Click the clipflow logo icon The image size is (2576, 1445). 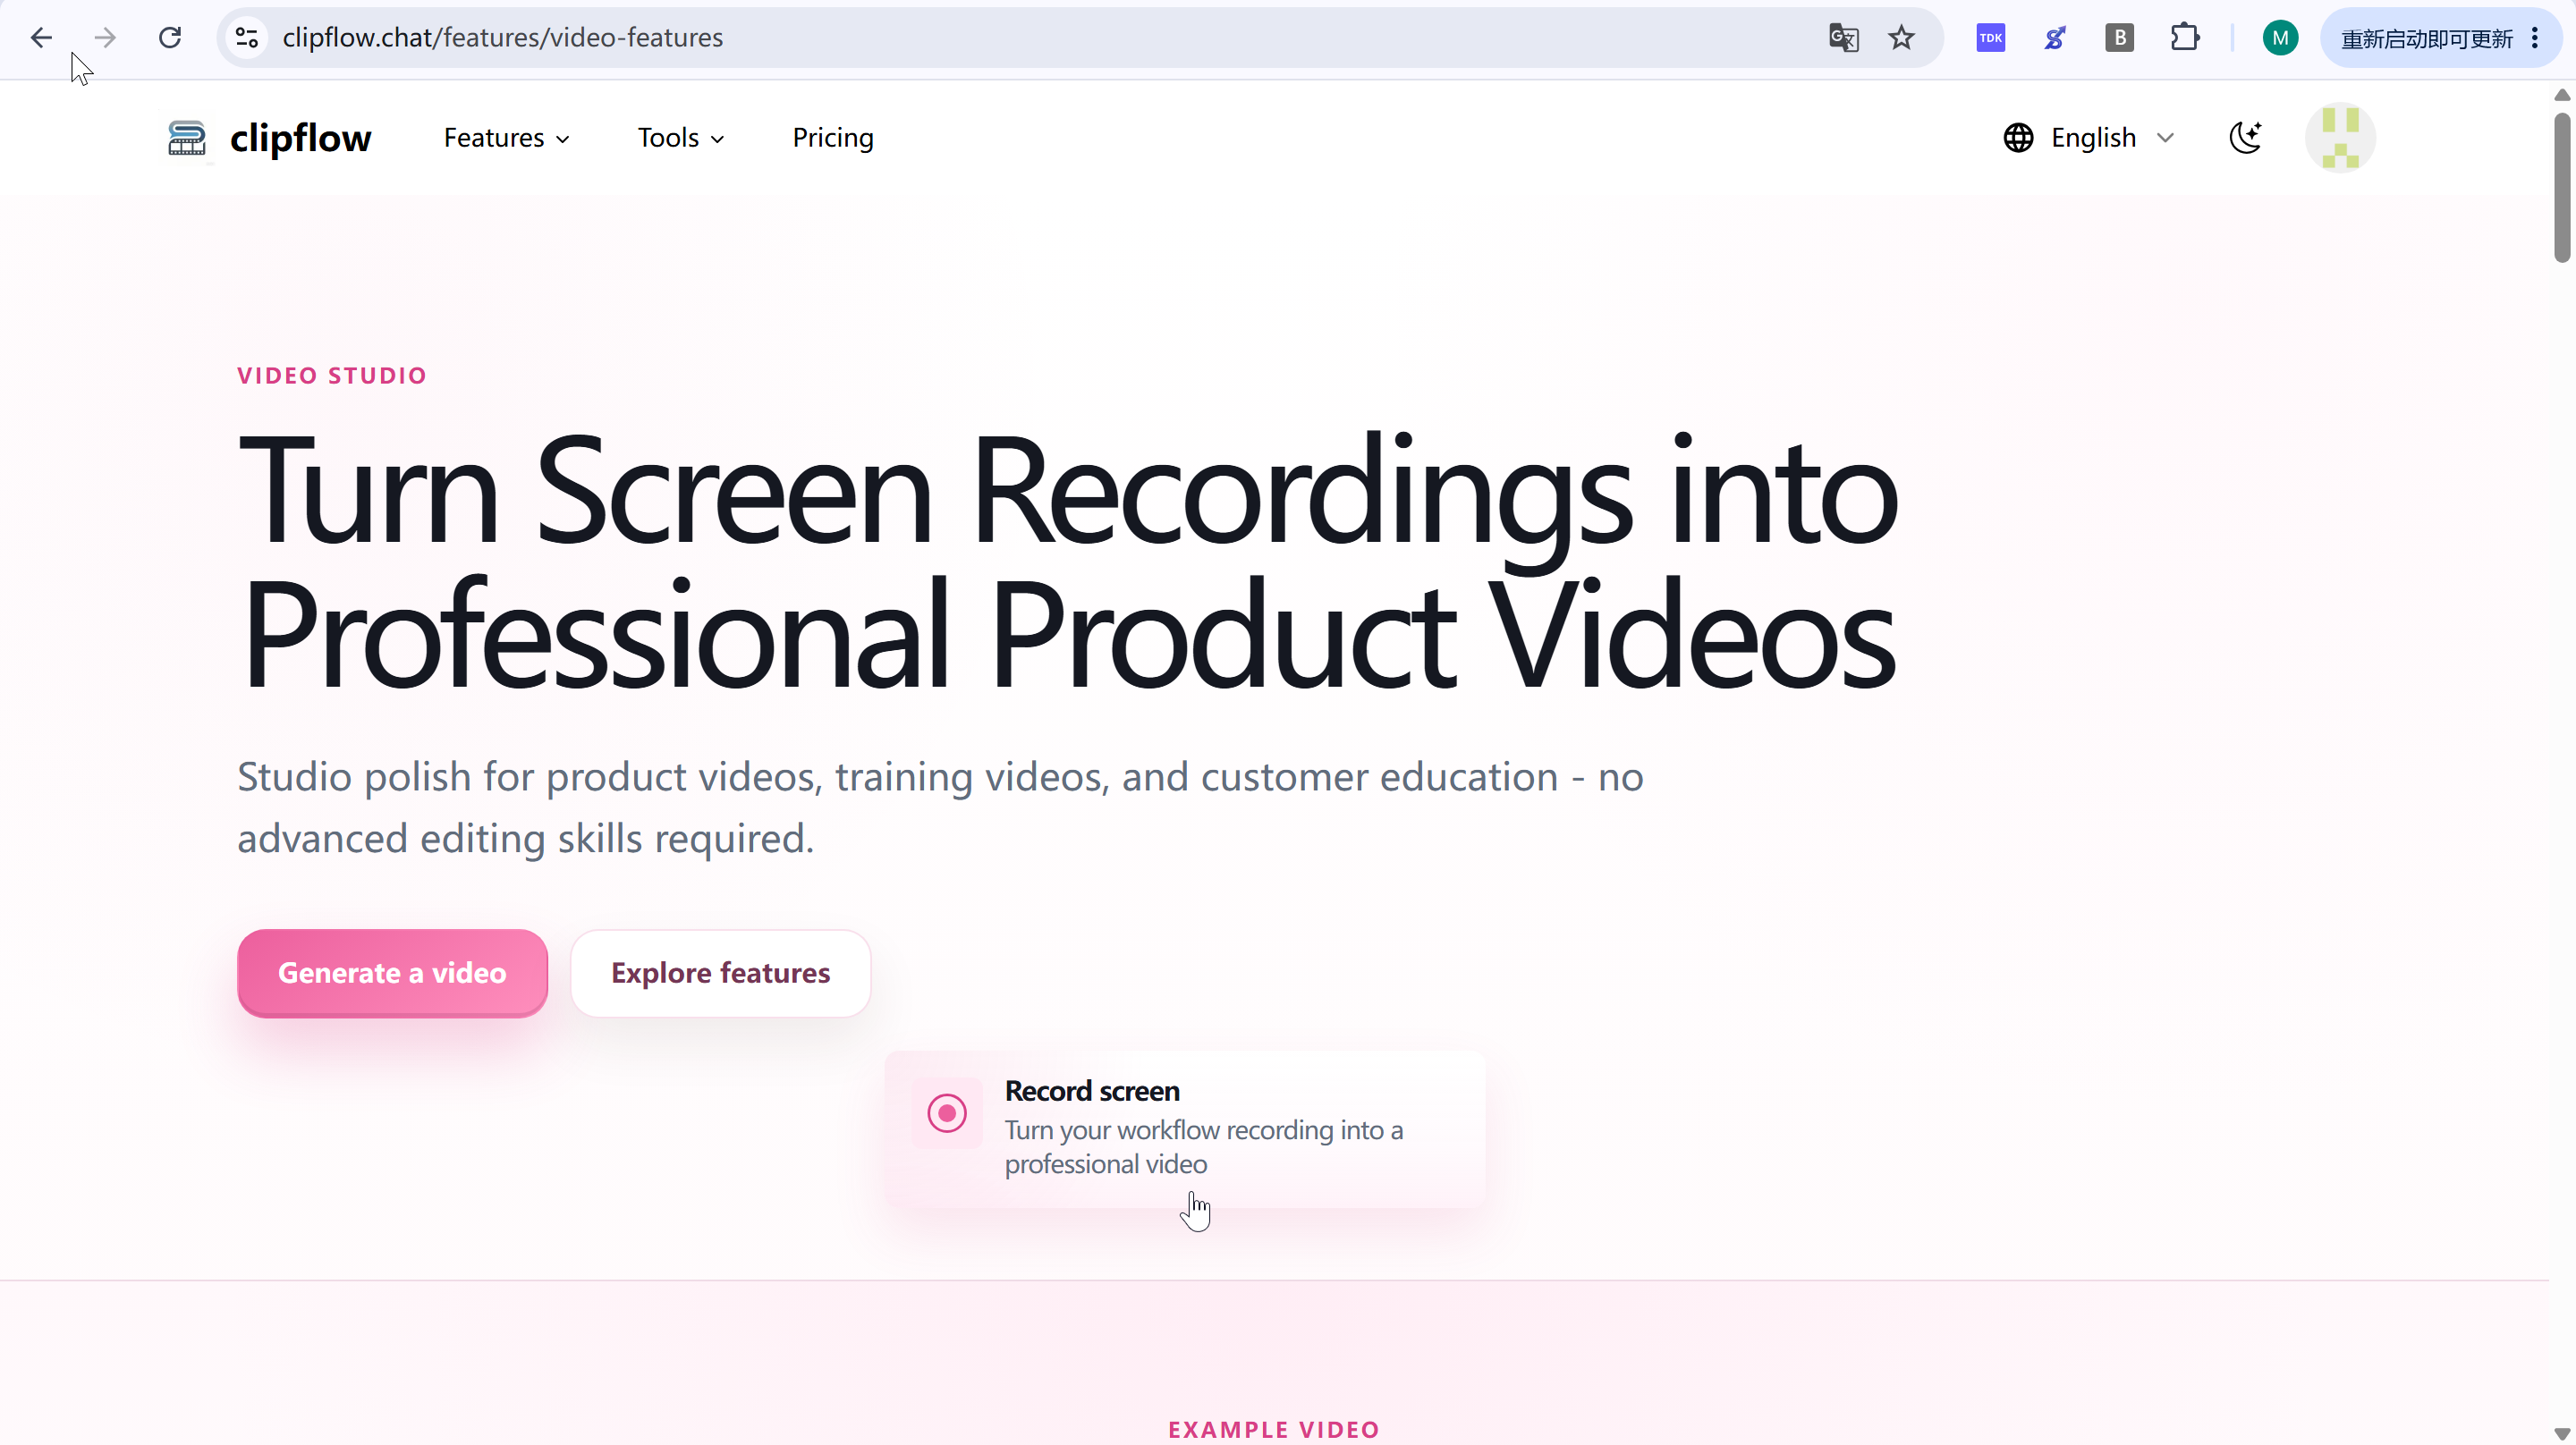[x=187, y=138]
